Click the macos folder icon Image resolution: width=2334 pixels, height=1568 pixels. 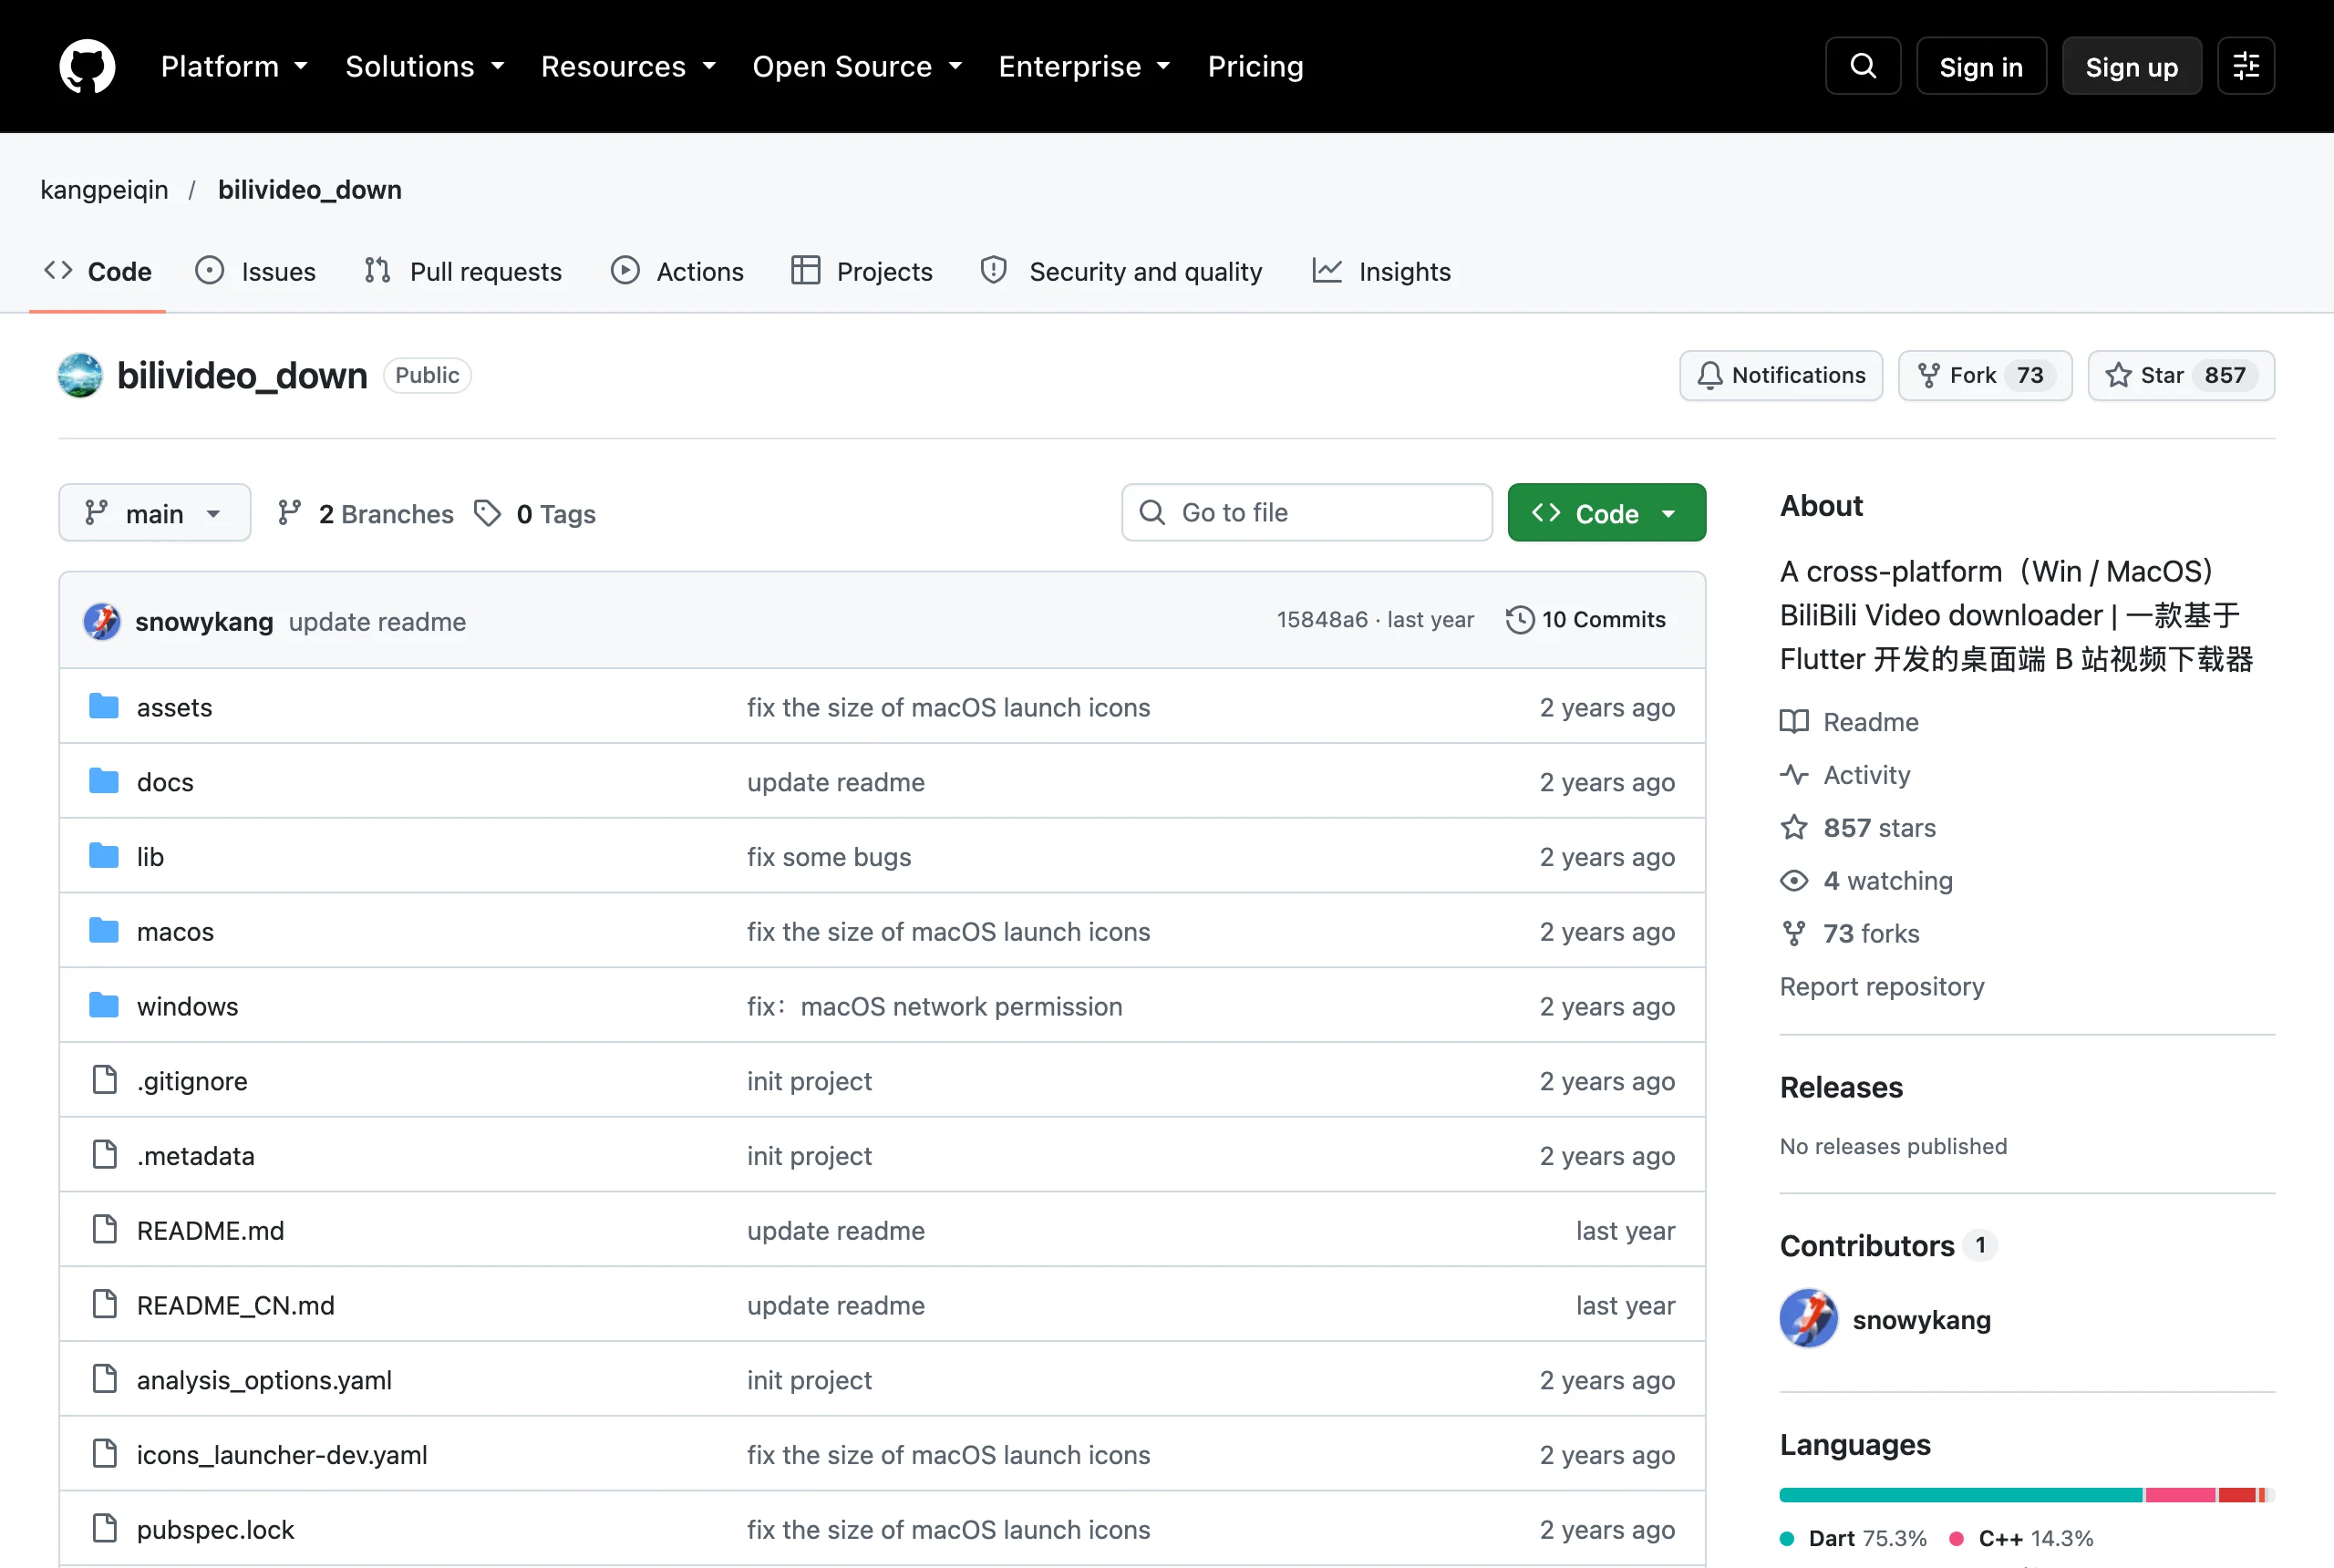click(x=104, y=931)
